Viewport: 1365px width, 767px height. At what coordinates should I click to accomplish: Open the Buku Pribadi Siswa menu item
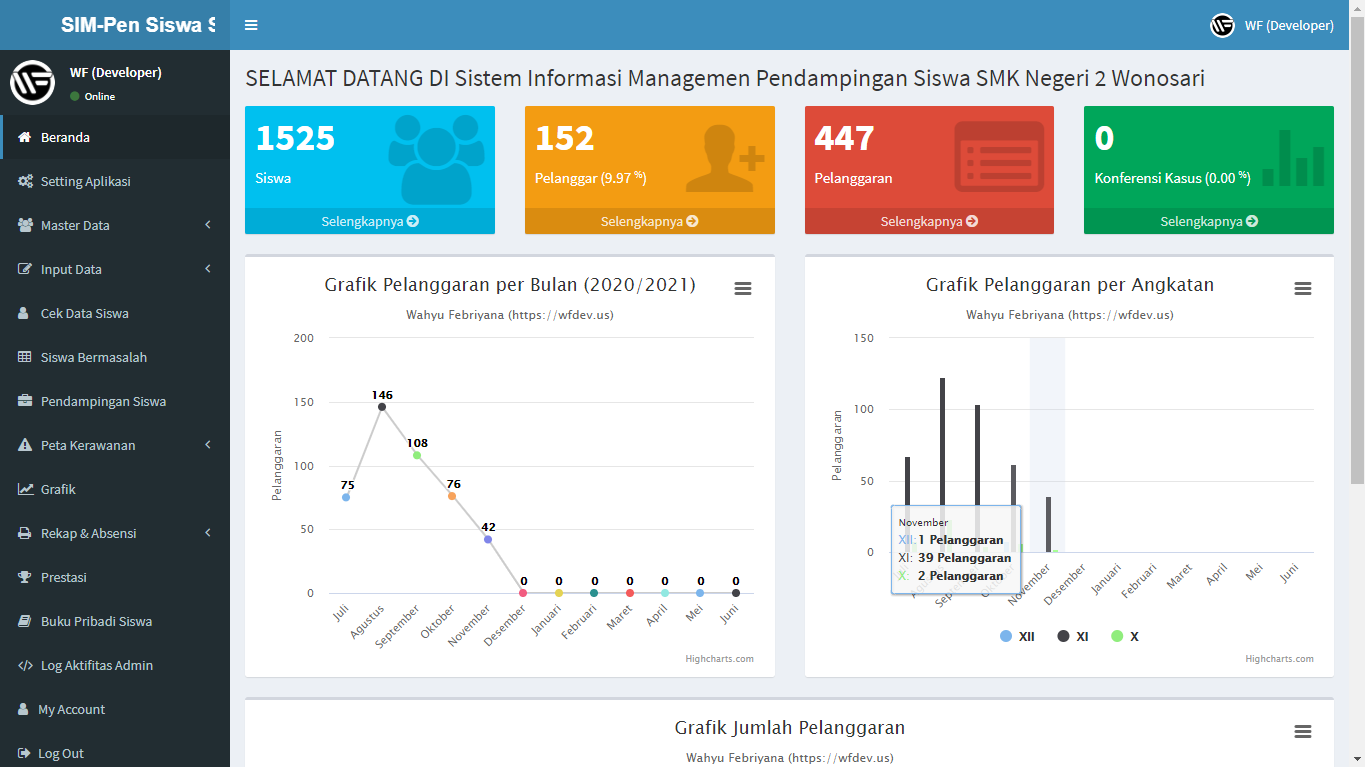click(96, 622)
